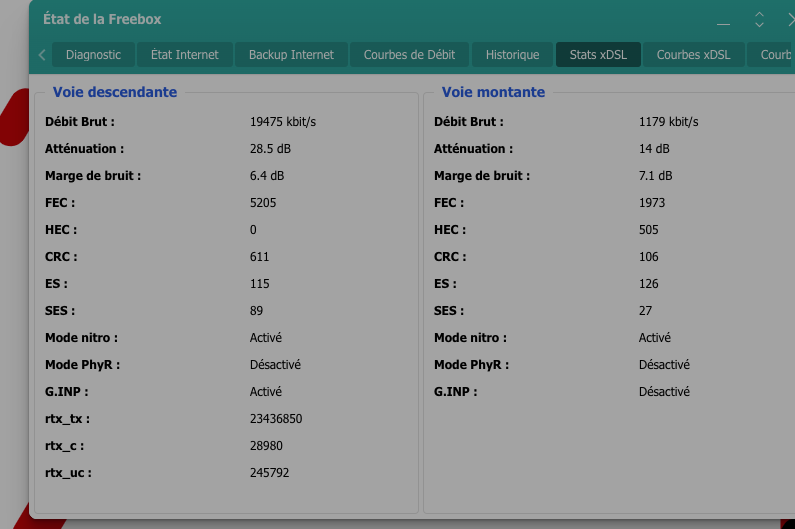795x529 pixels.
Task: Go to the Historique tab
Action: pos(512,55)
